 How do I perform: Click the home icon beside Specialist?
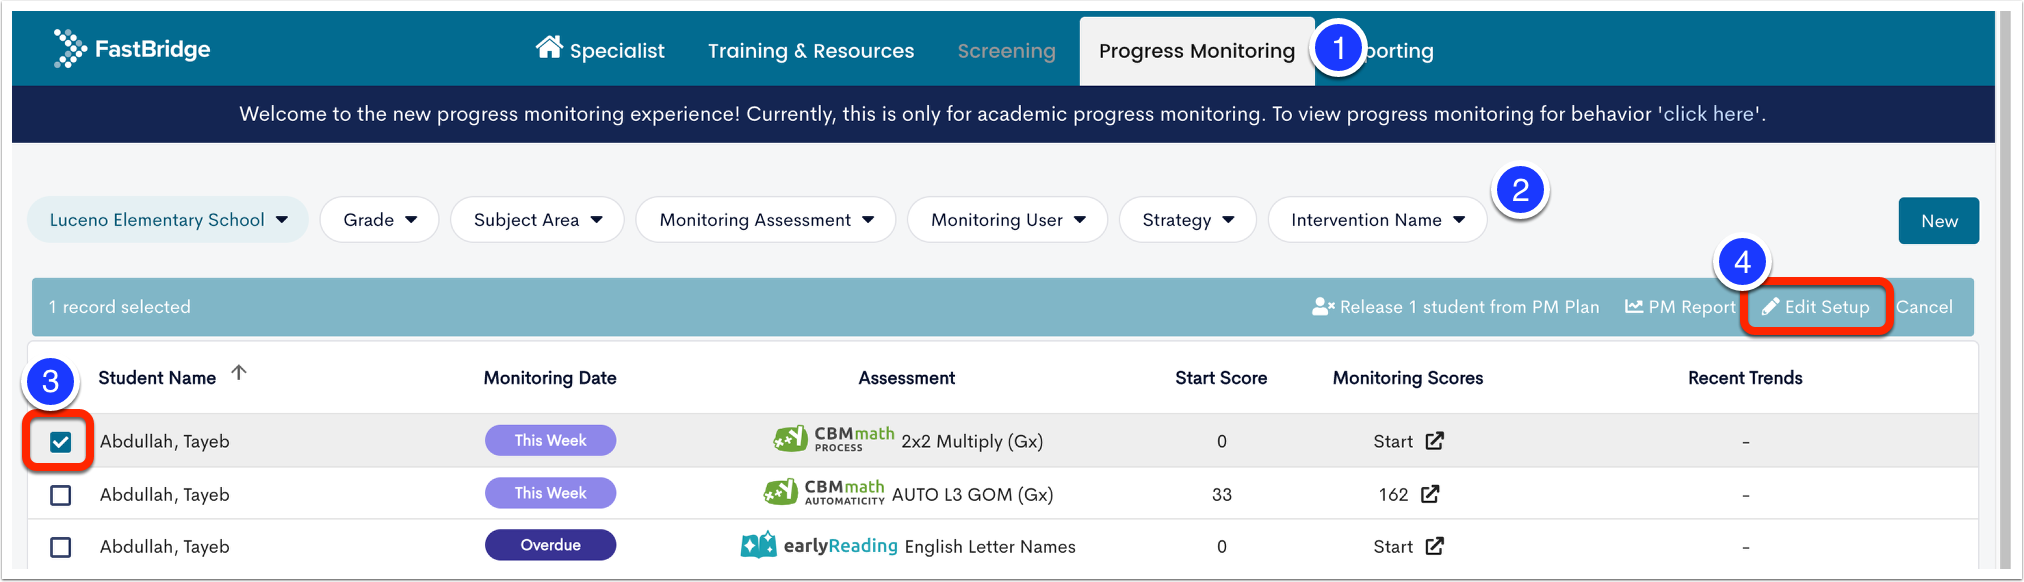[x=549, y=46]
